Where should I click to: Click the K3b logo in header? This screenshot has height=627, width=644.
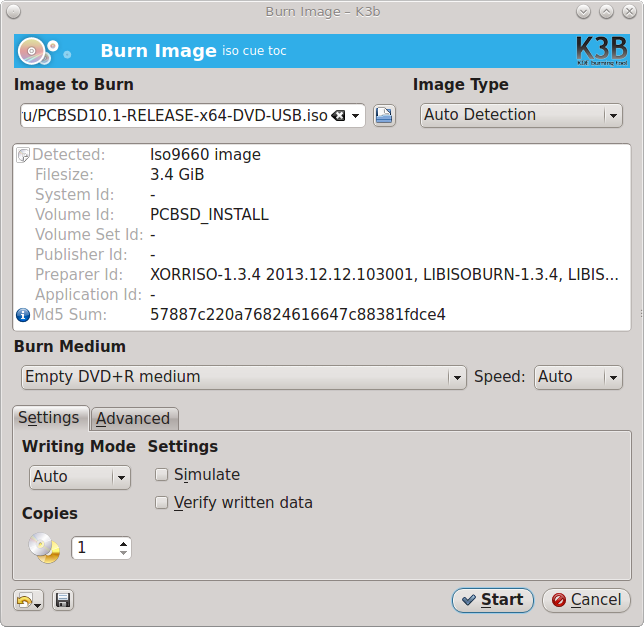click(x=602, y=52)
